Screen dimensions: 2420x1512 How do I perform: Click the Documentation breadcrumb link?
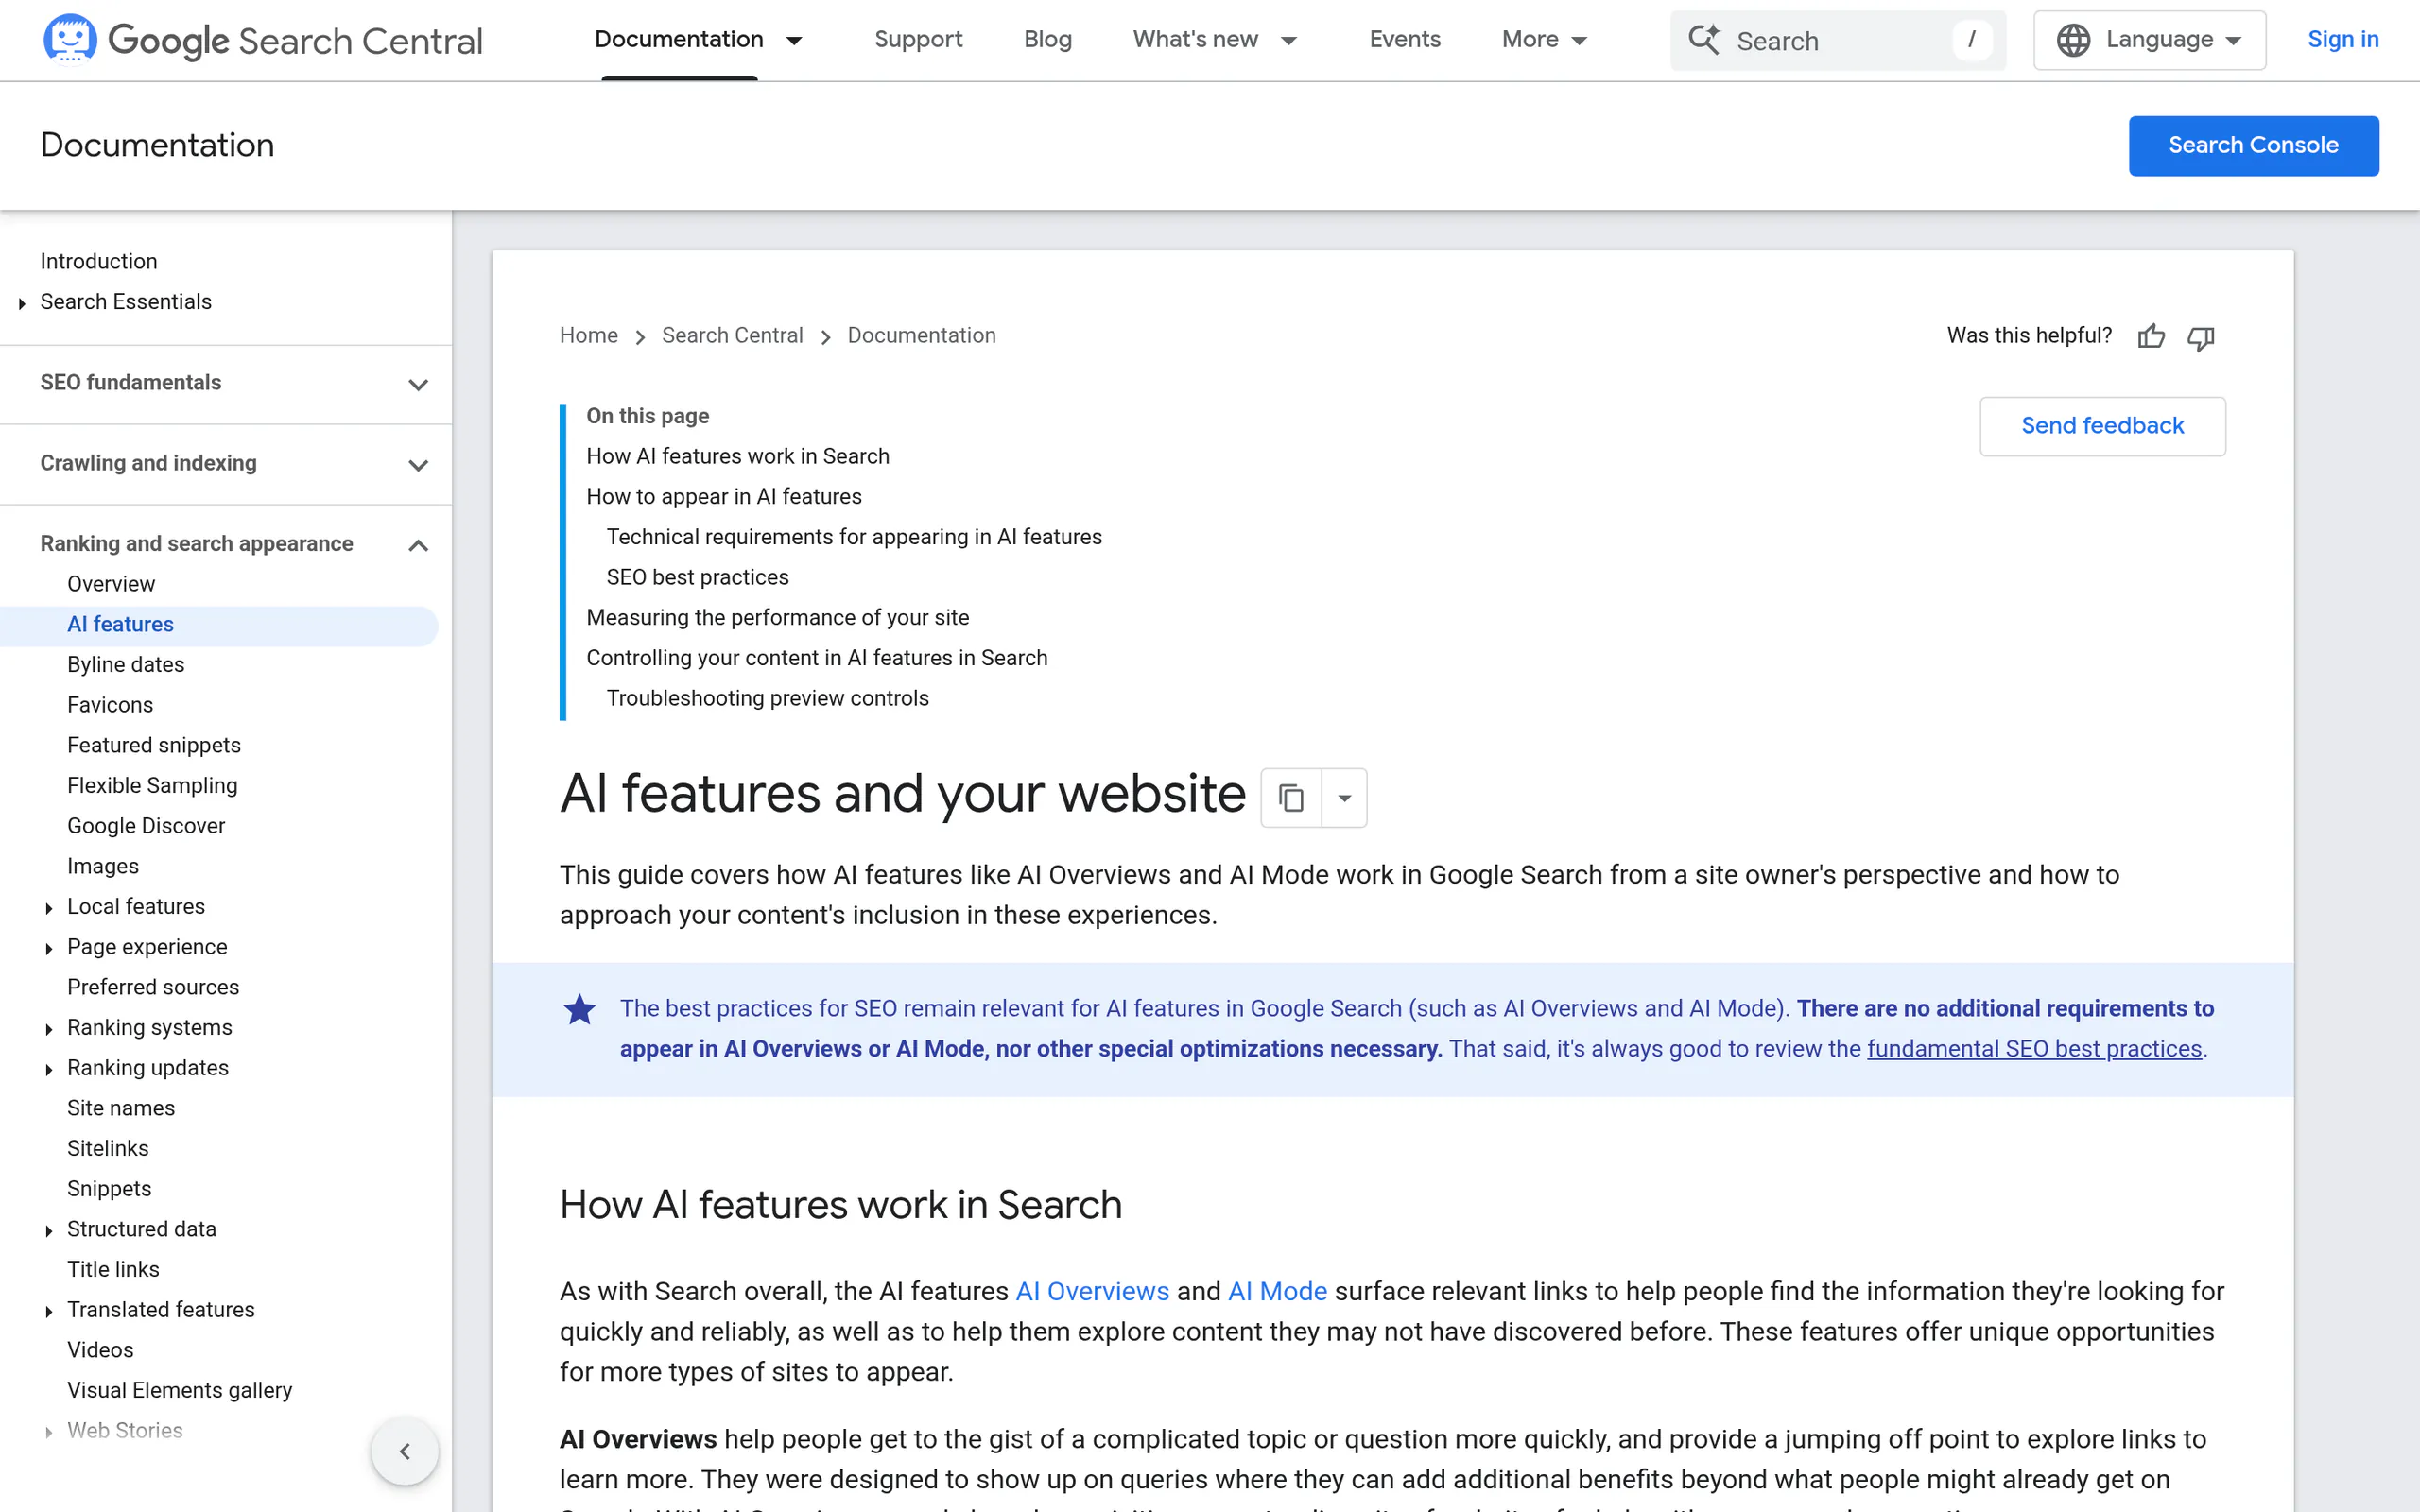point(921,336)
